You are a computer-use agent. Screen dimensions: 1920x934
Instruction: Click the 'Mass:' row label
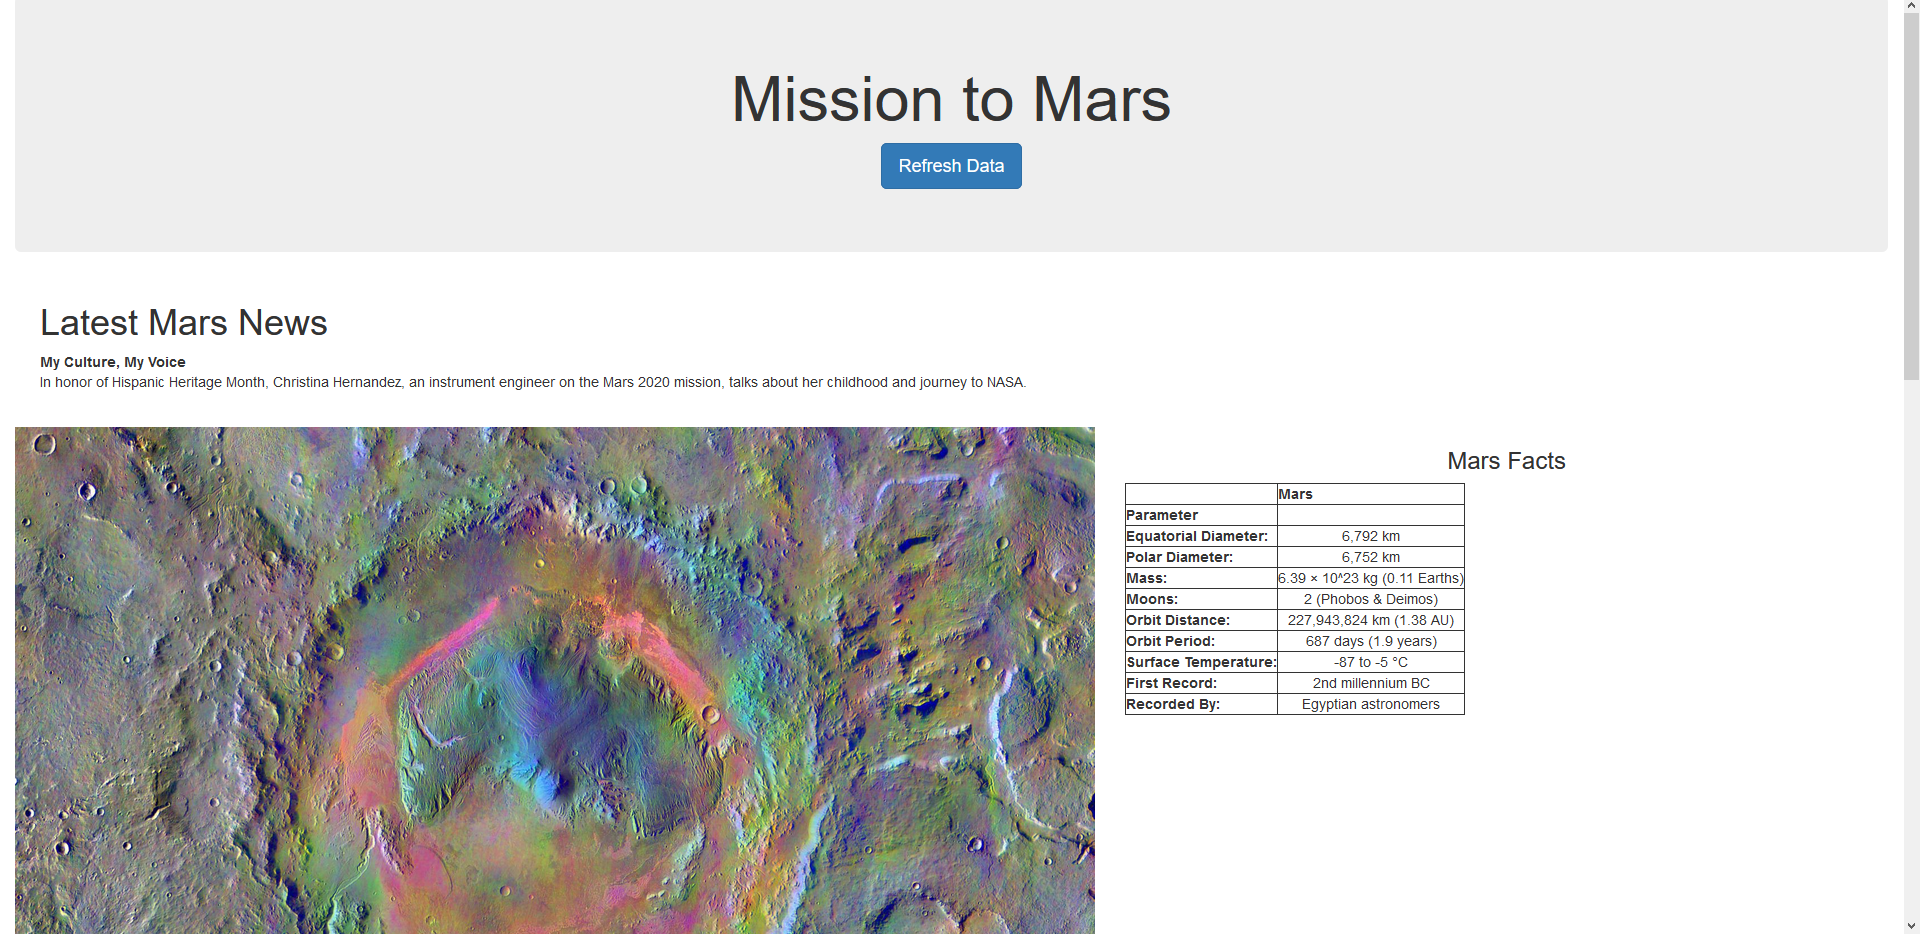point(1201,578)
